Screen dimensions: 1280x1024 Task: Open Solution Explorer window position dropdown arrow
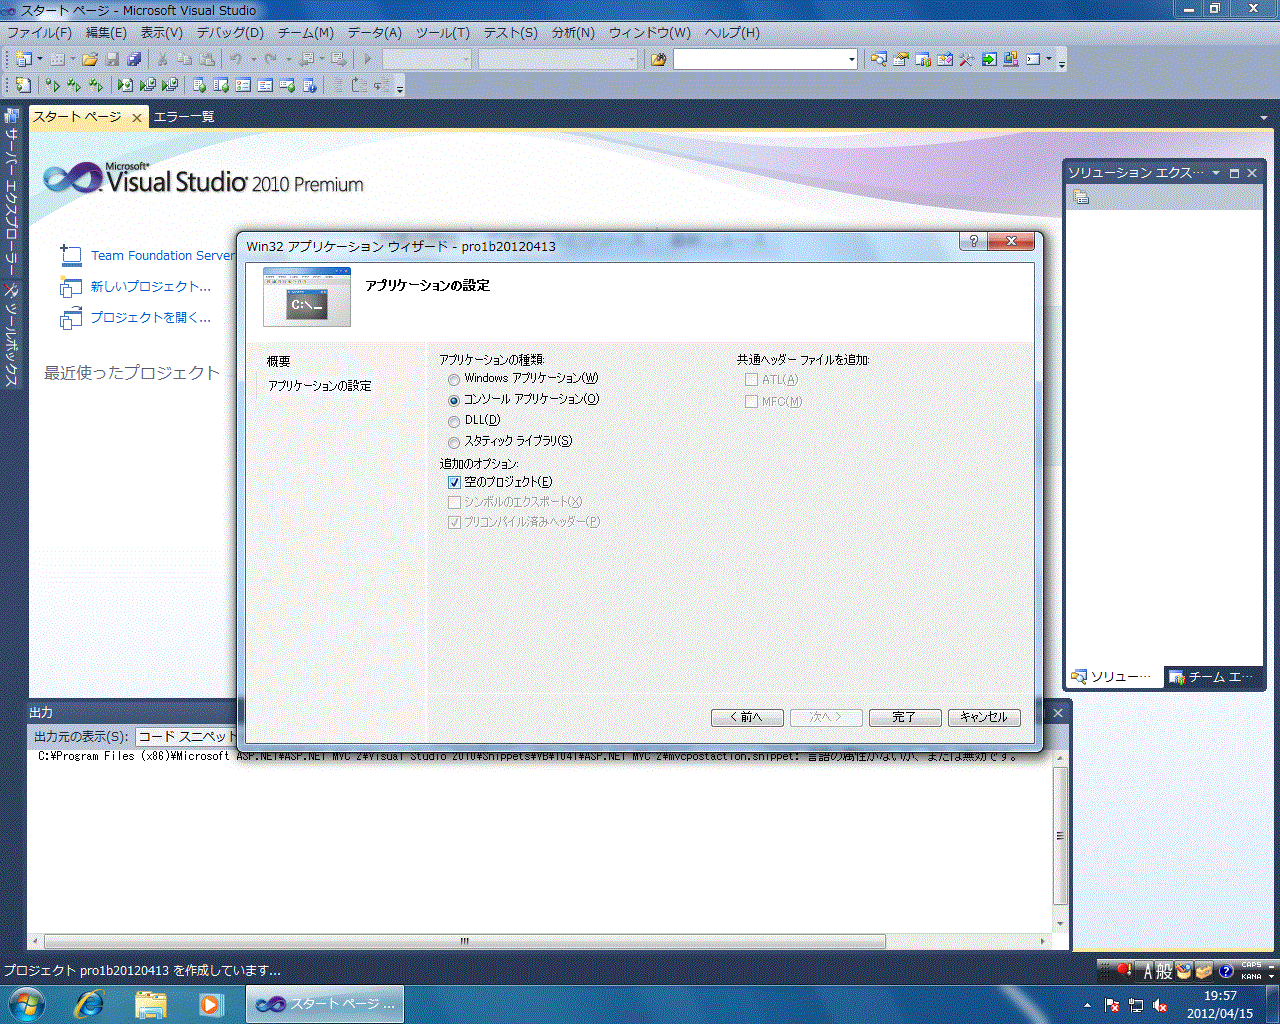[1216, 173]
